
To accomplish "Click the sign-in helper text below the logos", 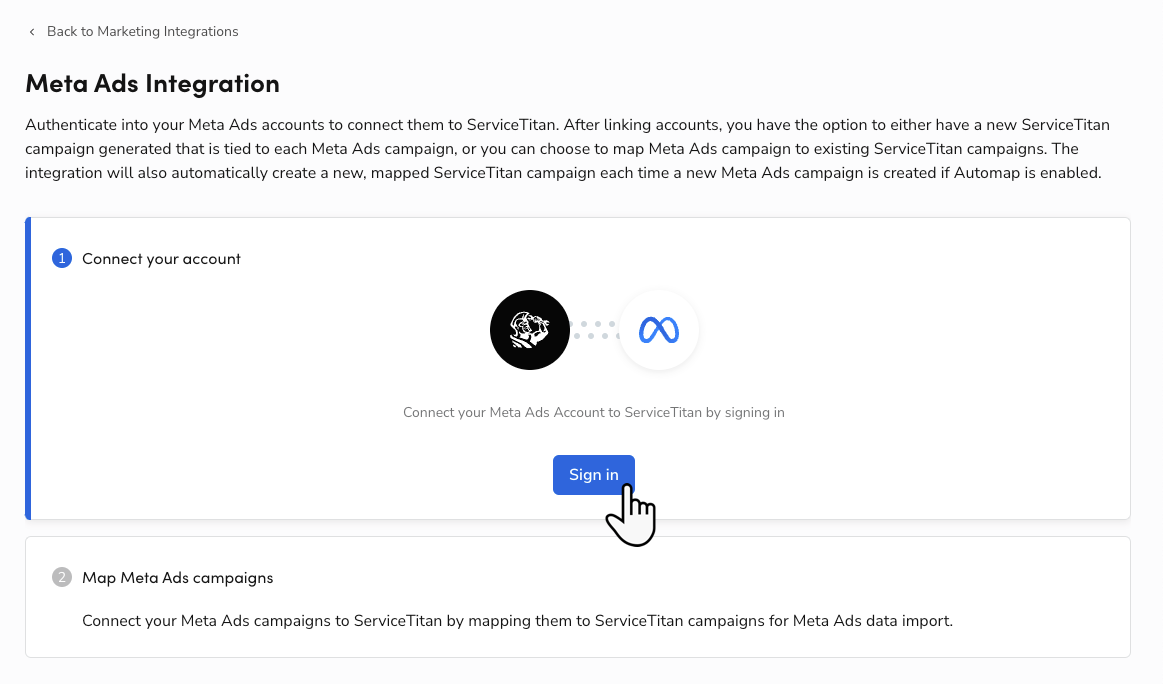I will pyautogui.click(x=593, y=412).
